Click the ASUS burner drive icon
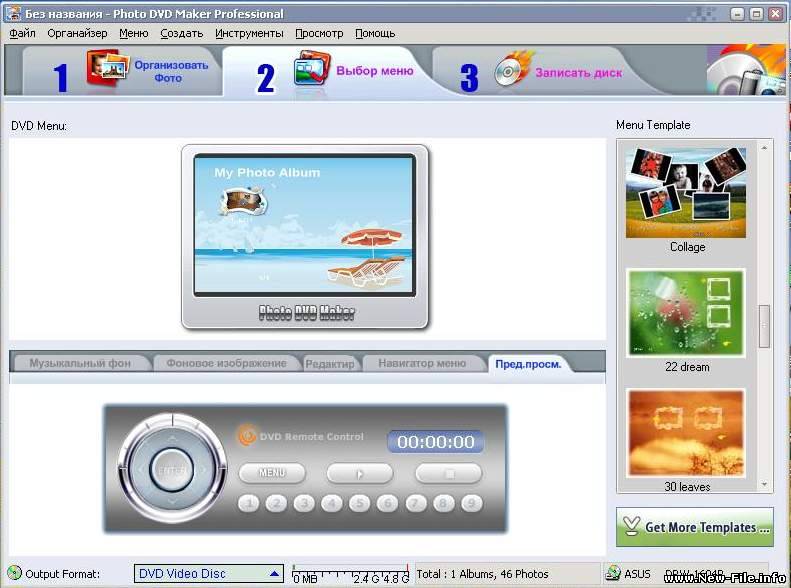 [613, 573]
